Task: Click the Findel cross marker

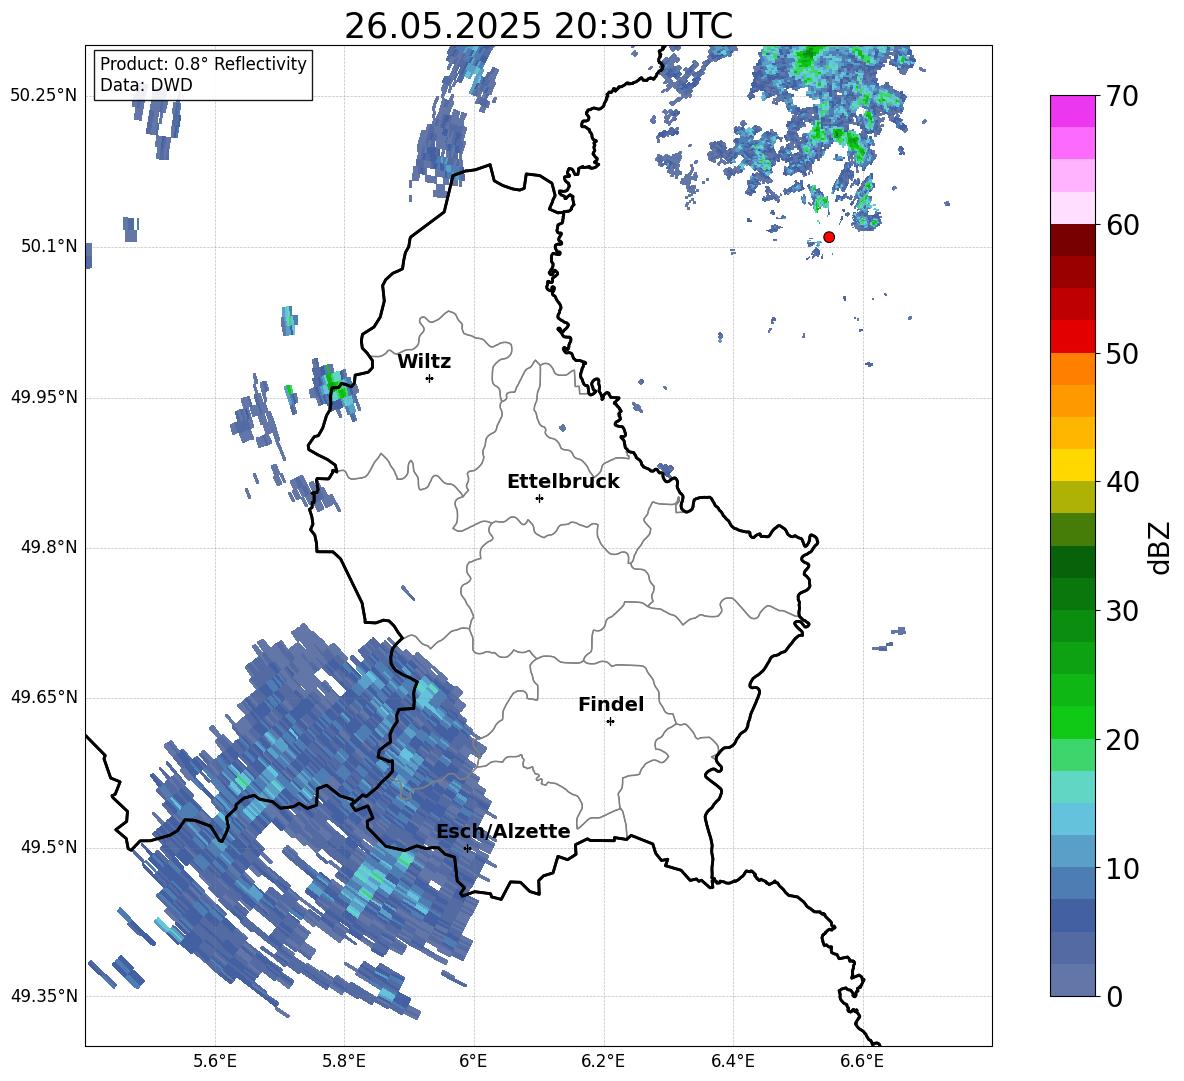Action: tap(610, 722)
